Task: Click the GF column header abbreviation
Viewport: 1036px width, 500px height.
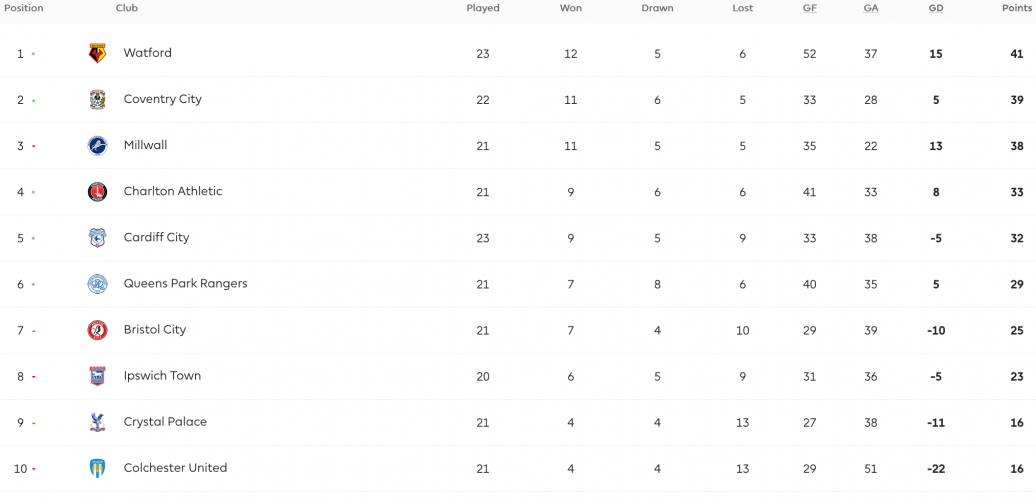Action: [809, 9]
